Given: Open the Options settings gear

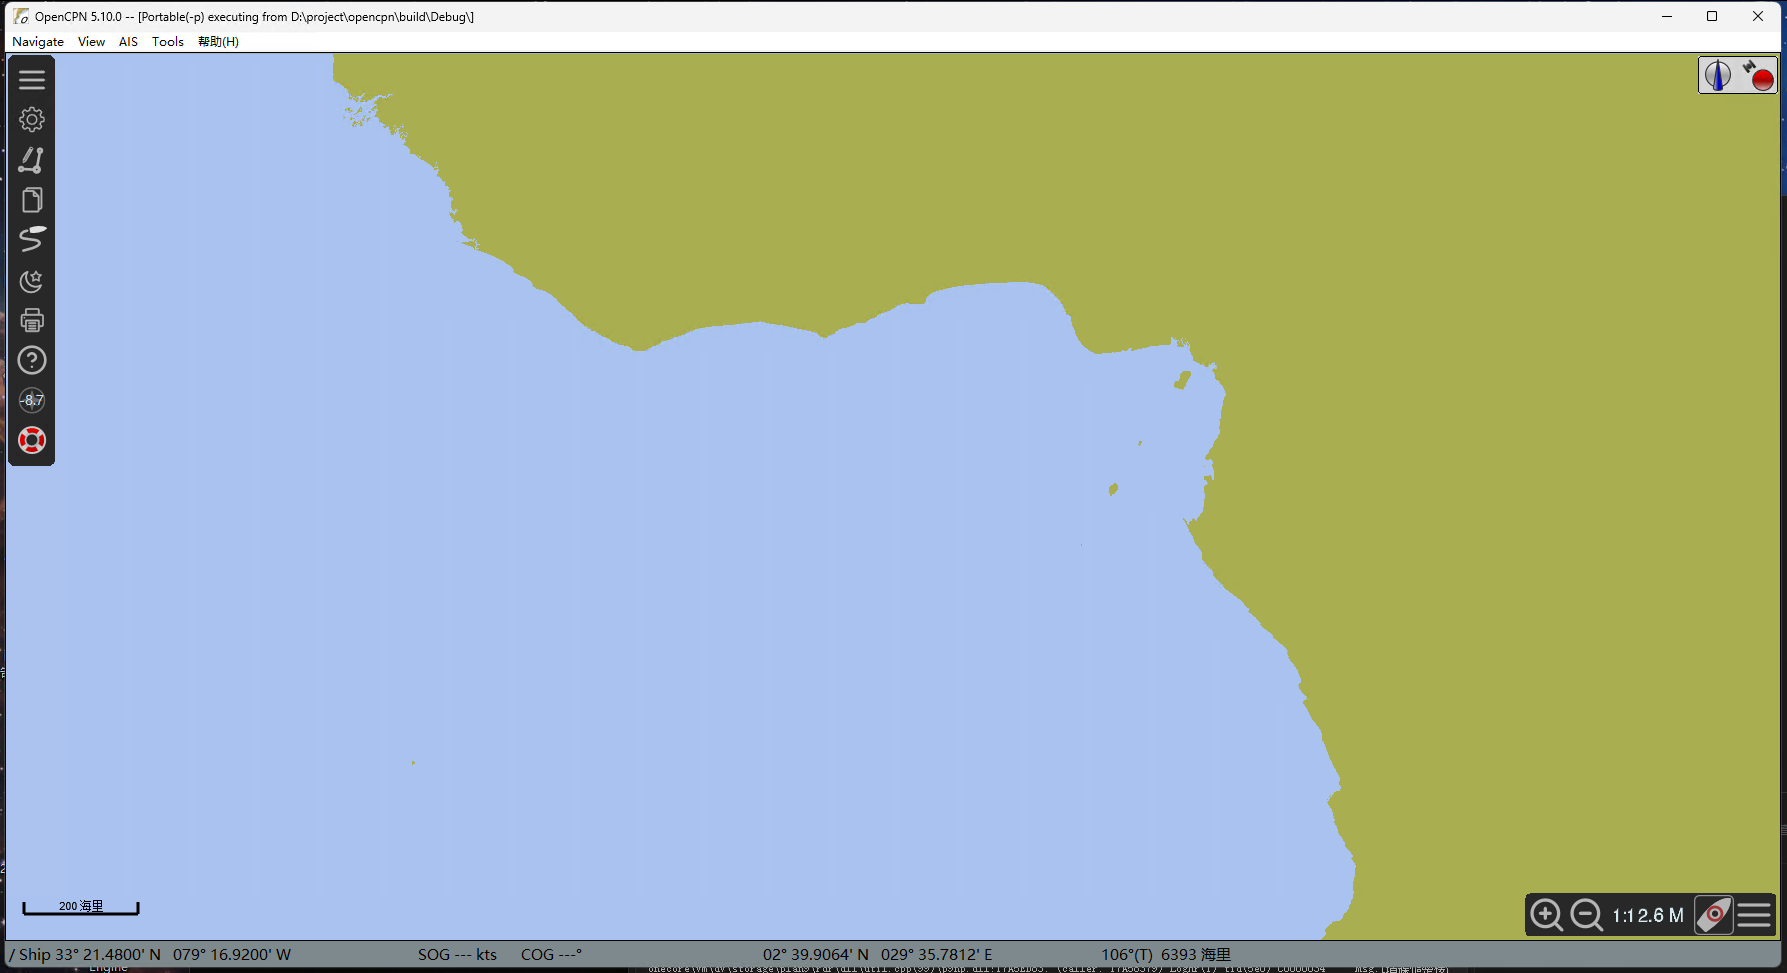Looking at the screenshot, I should (32, 120).
